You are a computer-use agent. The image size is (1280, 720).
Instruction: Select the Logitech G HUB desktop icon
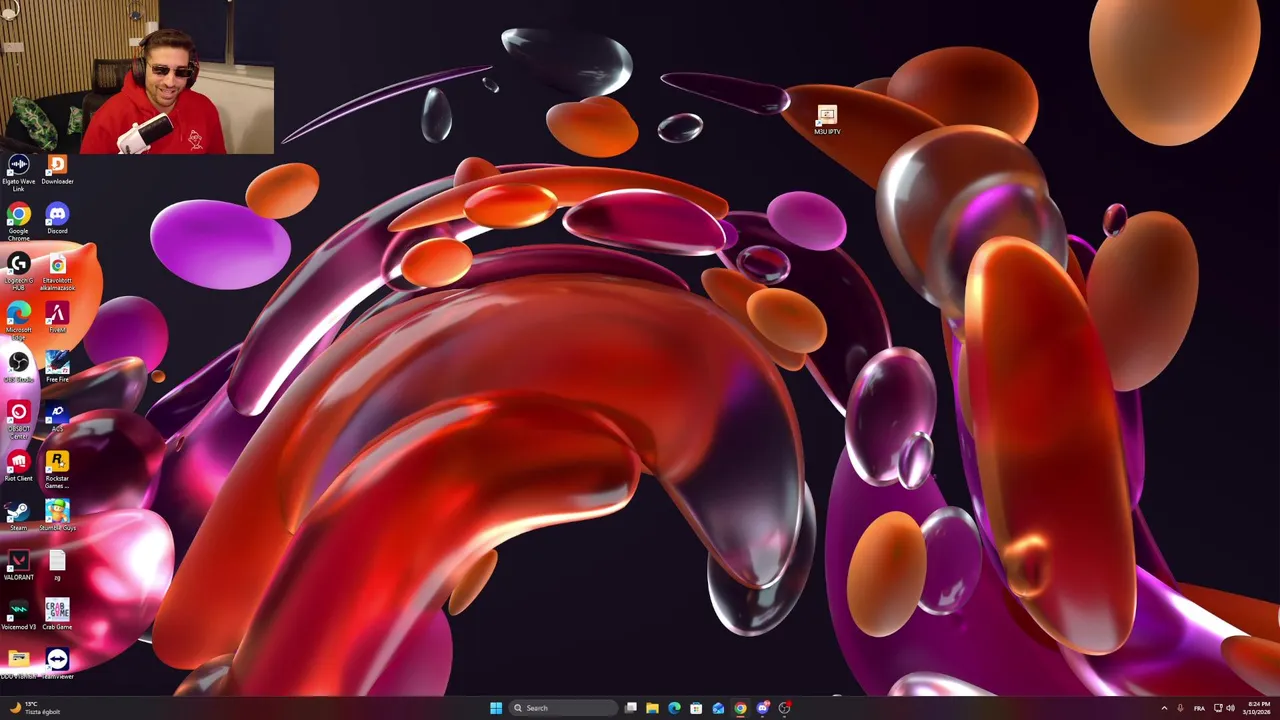coord(18,270)
